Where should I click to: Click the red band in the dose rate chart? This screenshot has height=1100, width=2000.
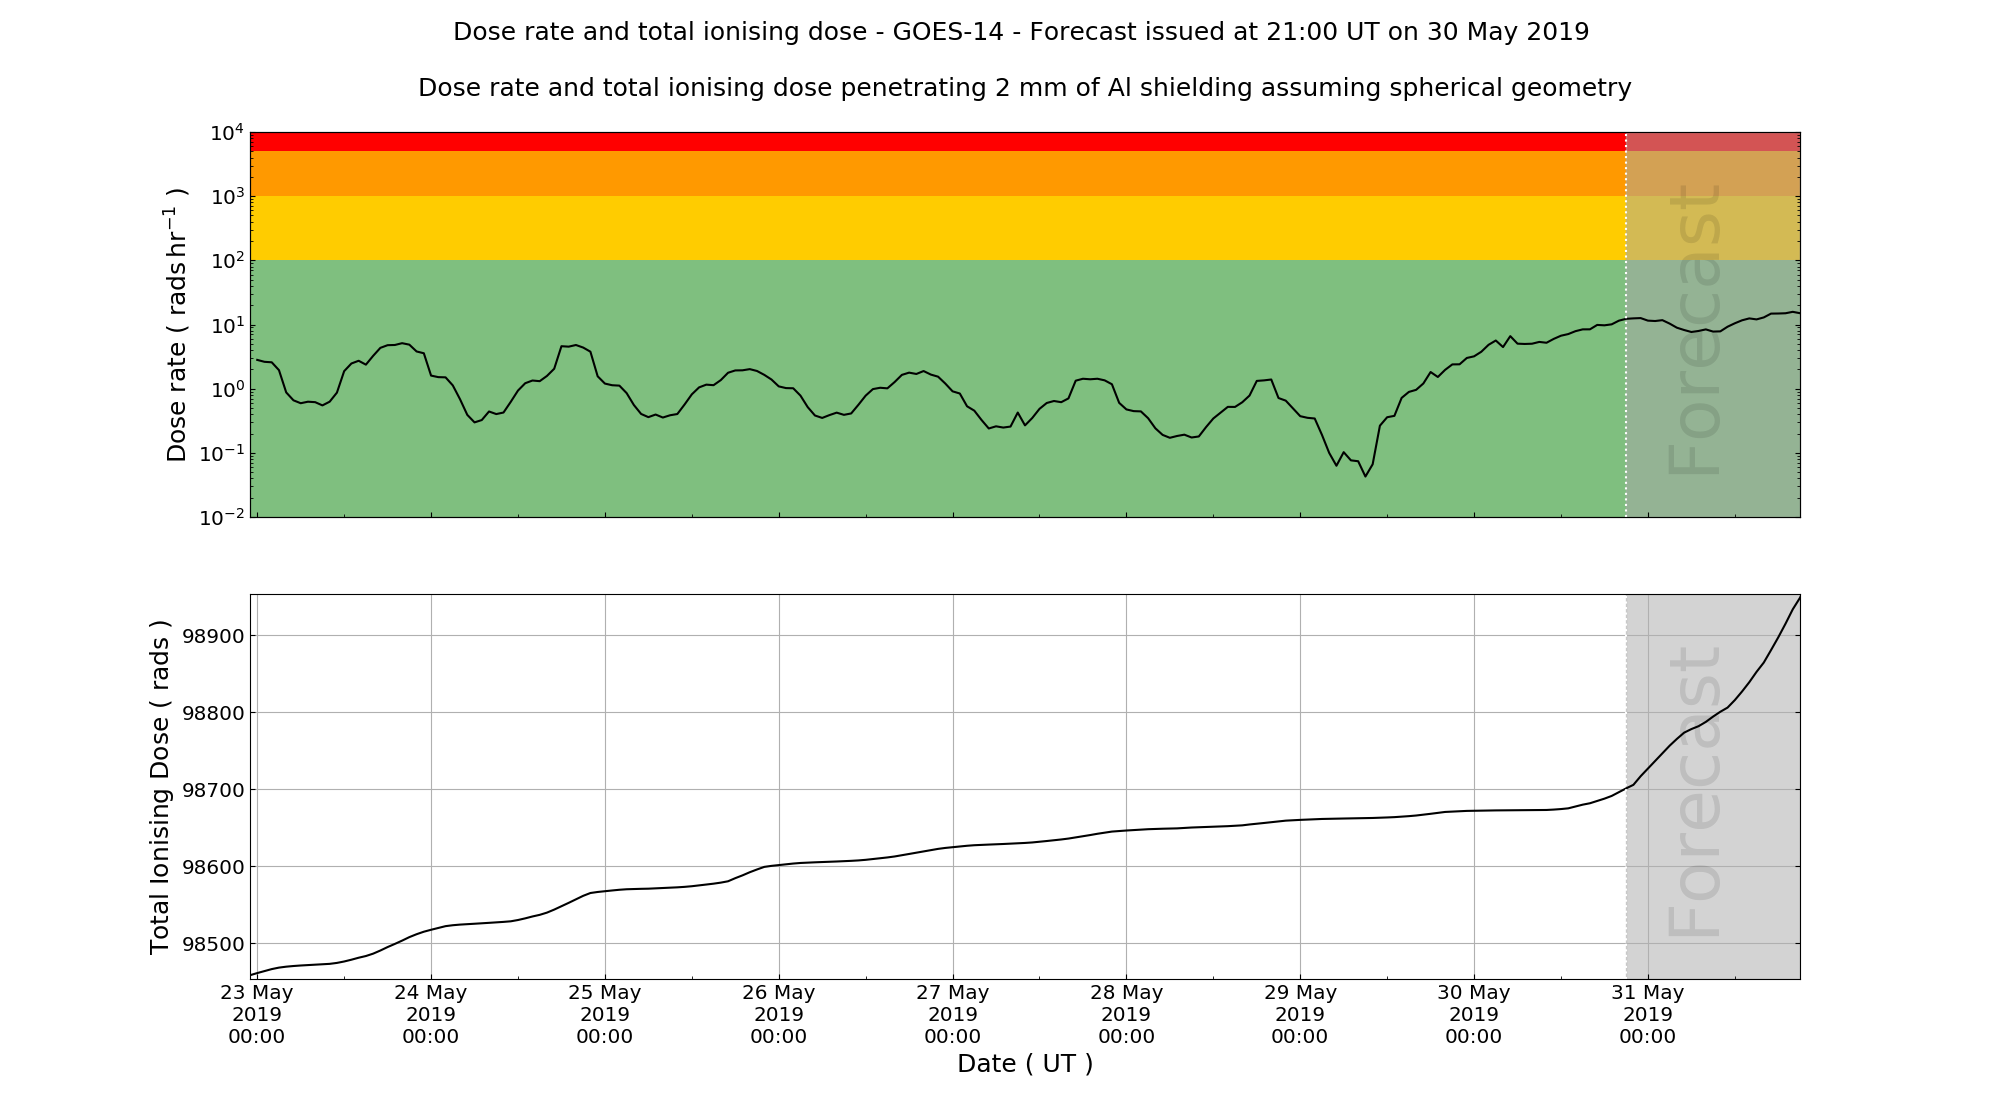[937, 141]
